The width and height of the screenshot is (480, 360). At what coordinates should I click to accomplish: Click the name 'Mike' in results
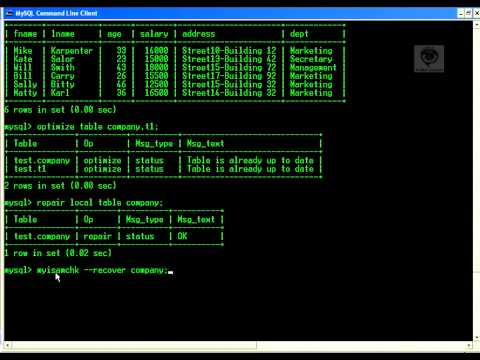click(x=23, y=51)
